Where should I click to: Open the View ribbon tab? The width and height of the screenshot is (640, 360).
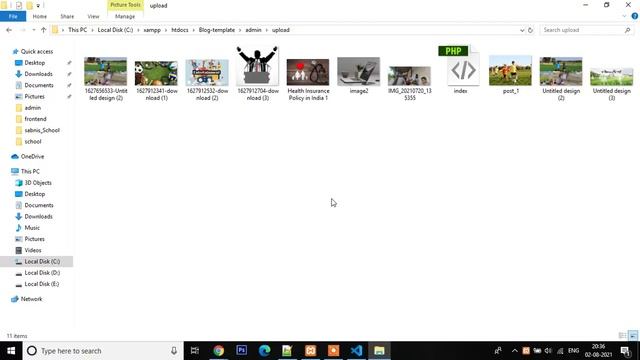coord(93,16)
